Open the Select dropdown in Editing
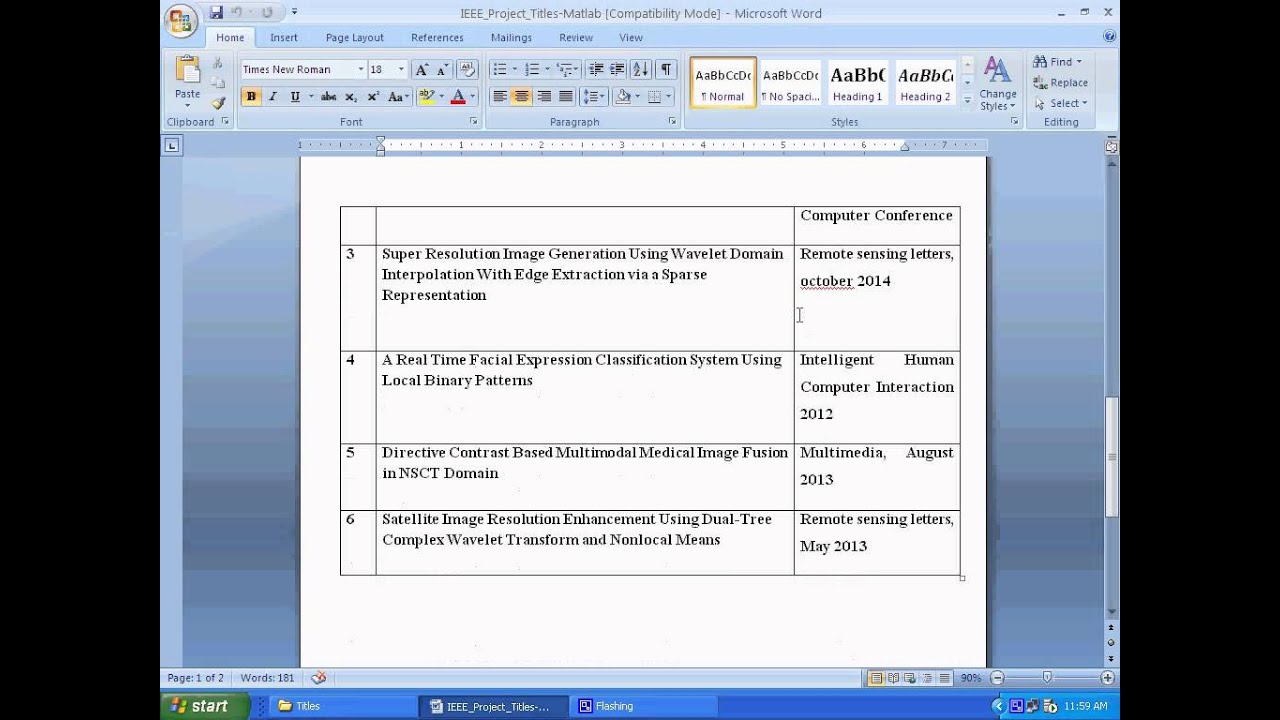 click(x=1061, y=103)
